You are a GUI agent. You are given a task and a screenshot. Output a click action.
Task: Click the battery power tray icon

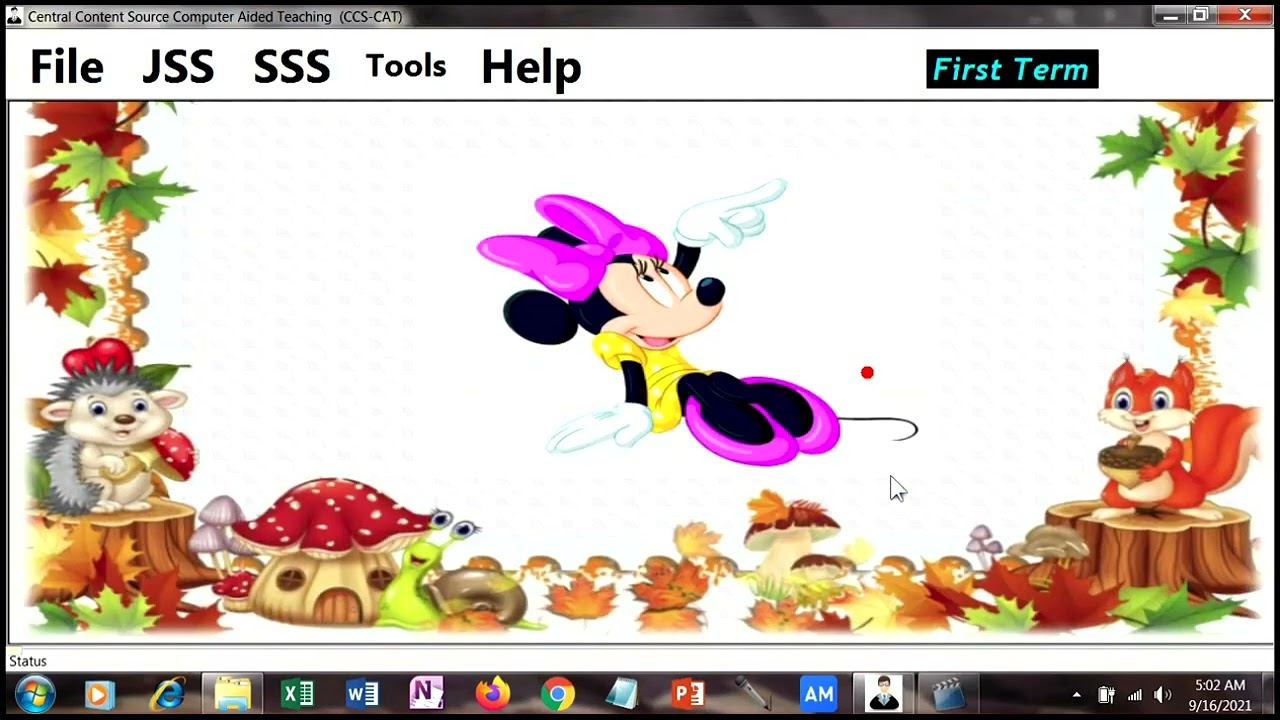(1106, 695)
